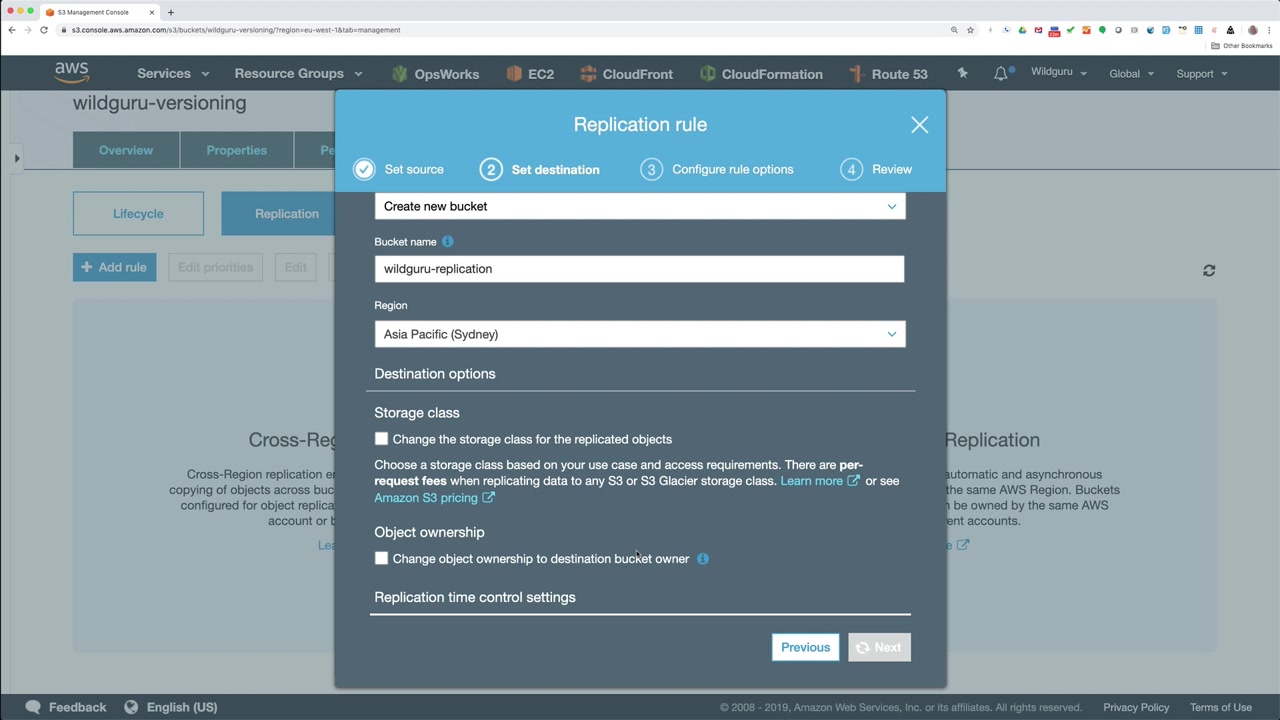The image size is (1280, 720).
Task: Open the Privacy Policy link
Action: 1136,707
